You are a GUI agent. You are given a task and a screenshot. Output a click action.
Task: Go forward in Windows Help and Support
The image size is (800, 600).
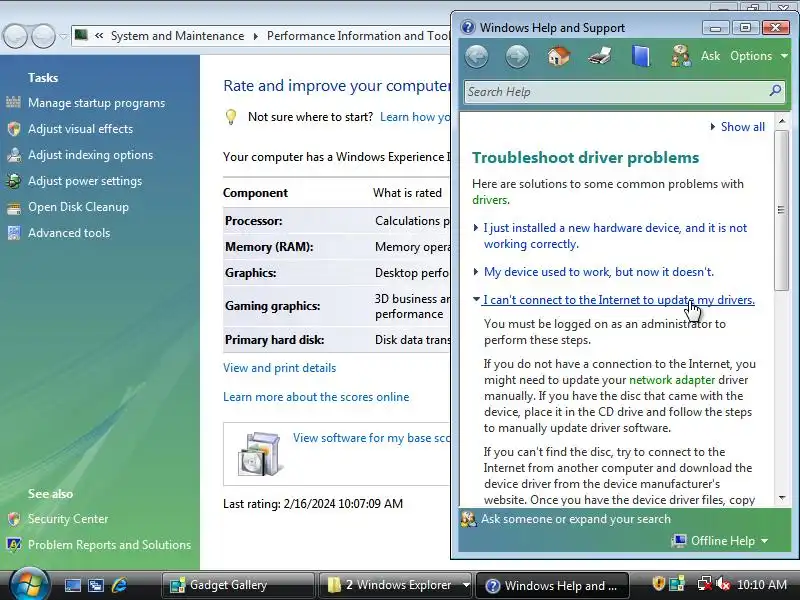click(x=517, y=56)
